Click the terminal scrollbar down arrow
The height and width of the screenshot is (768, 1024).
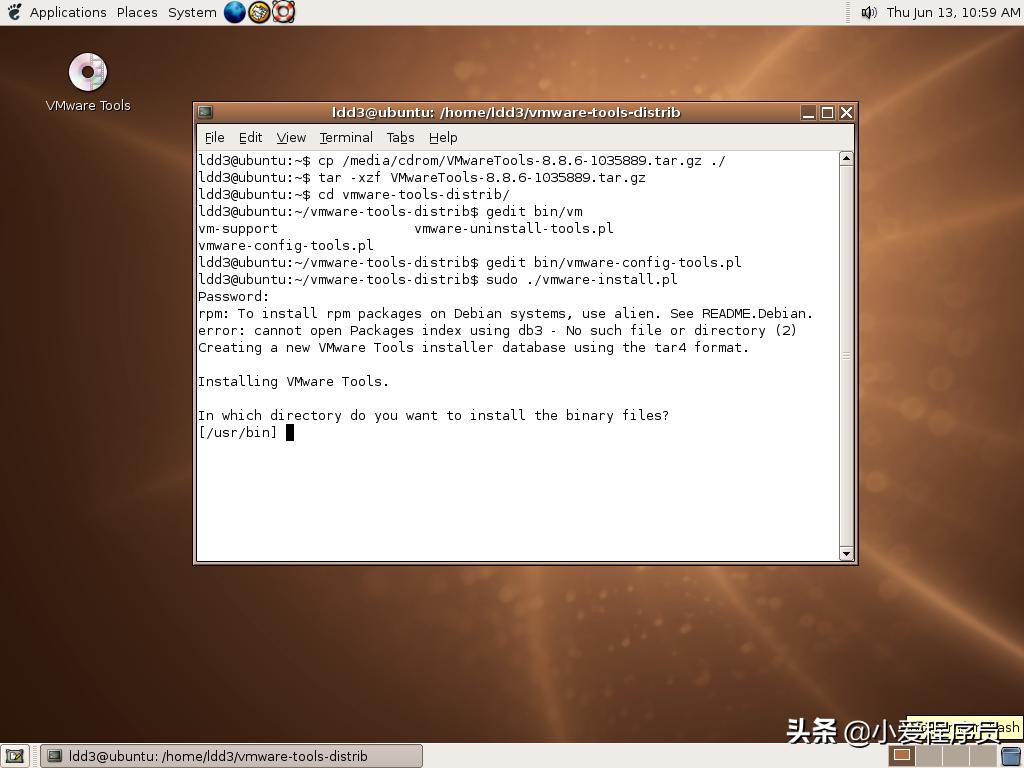(846, 554)
